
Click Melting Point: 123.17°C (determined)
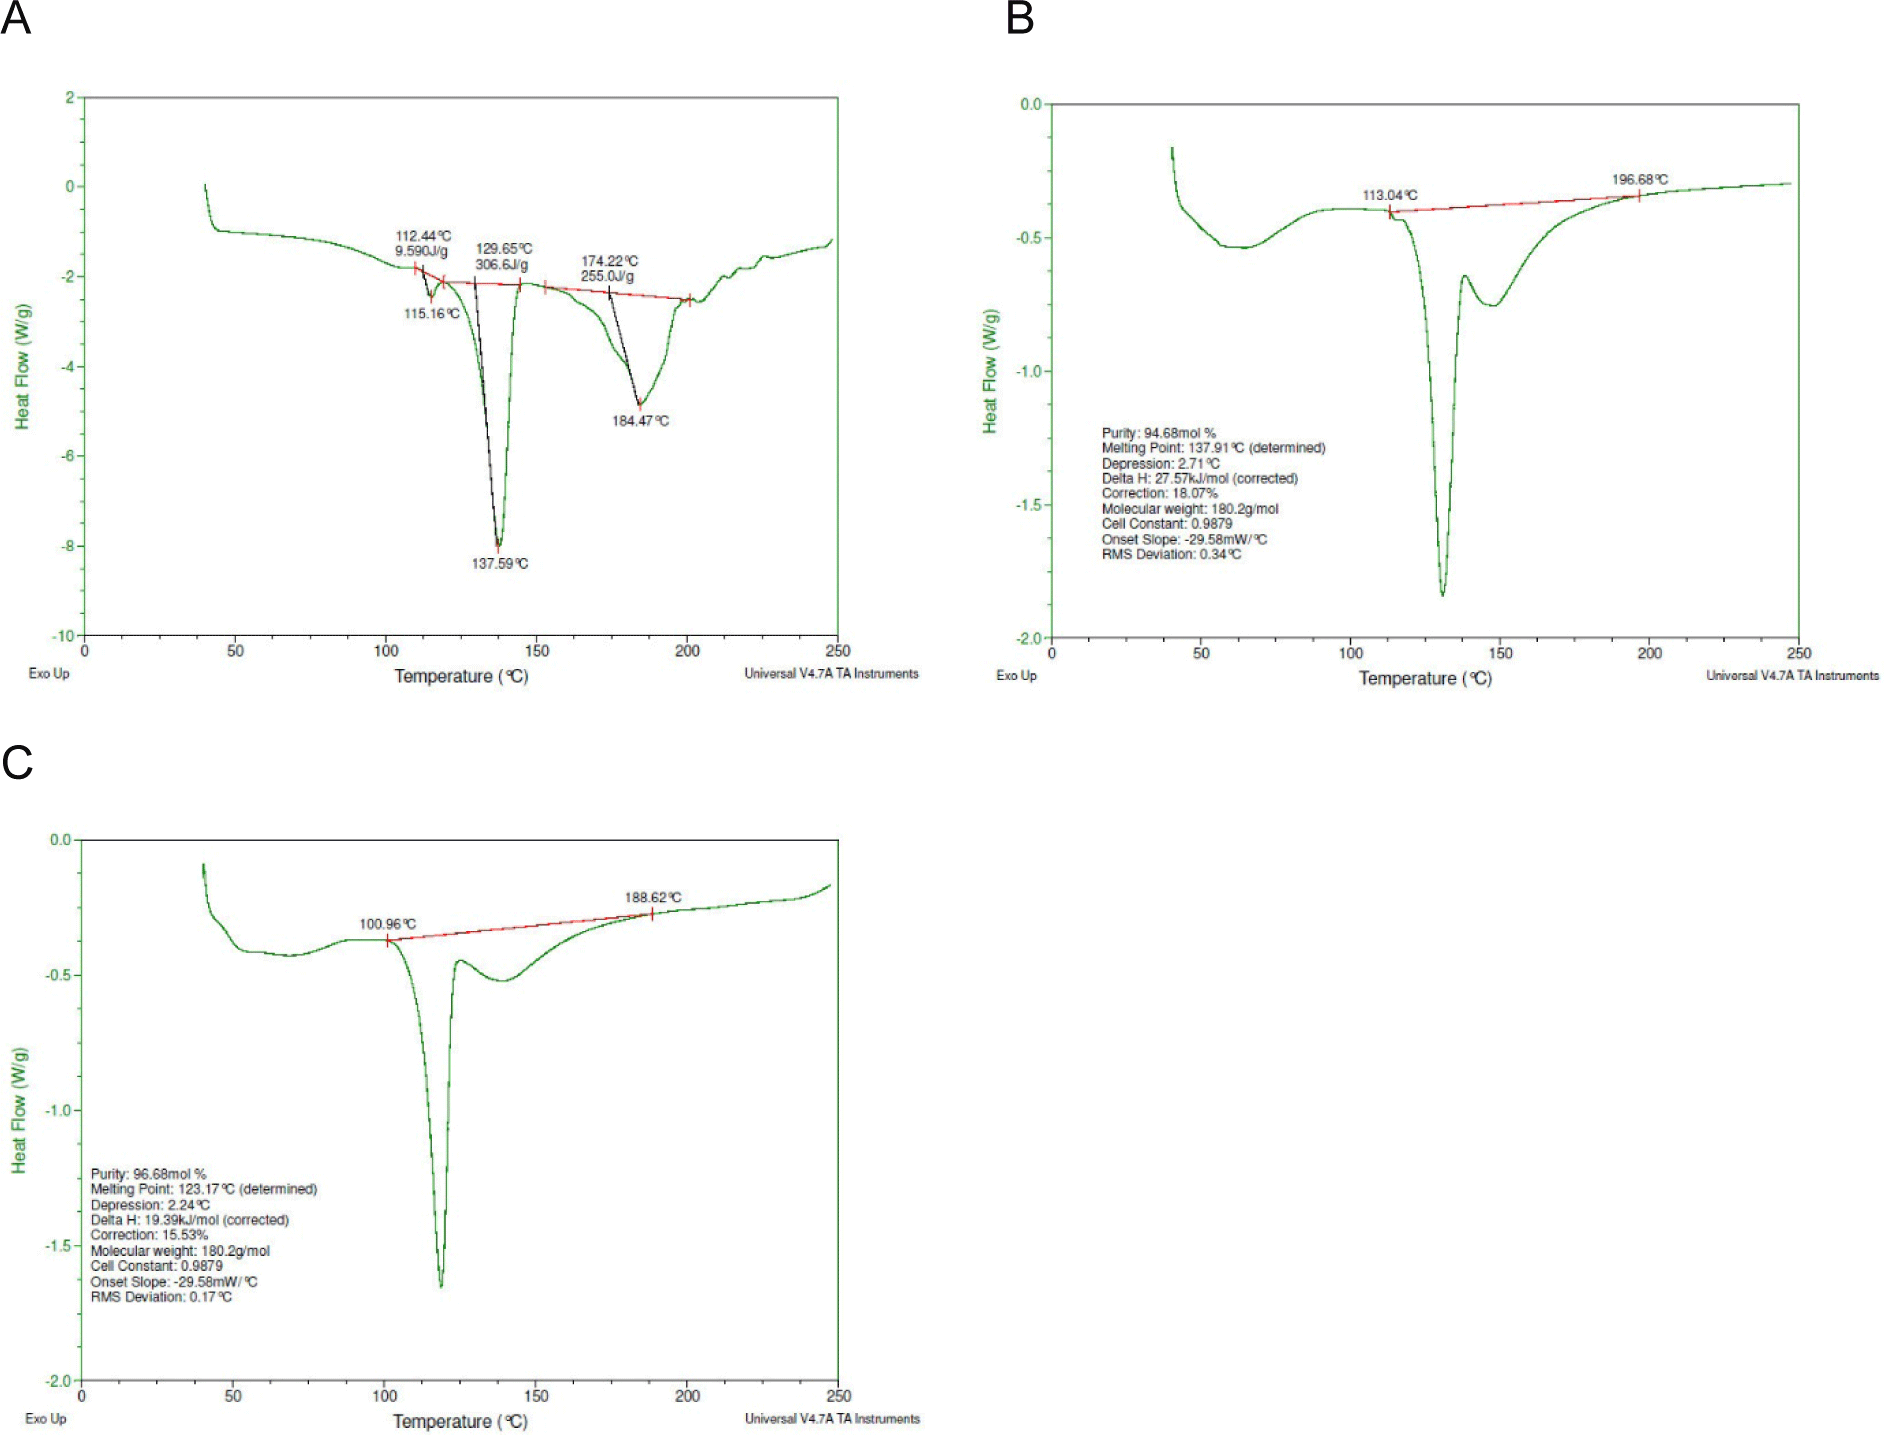click(x=204, y=1190)
